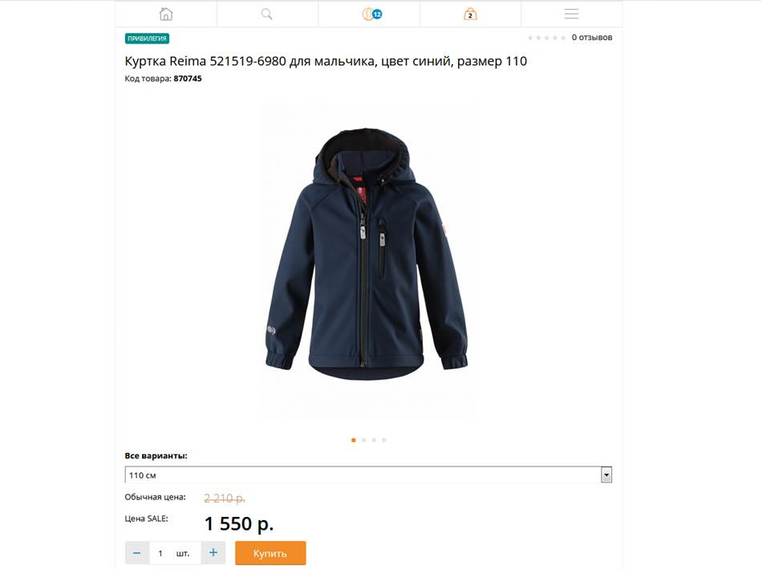770x578 pixels.
Task: Open the 0 отзывов reviews link
Action: pyautogui.click(x=592, y=37)
